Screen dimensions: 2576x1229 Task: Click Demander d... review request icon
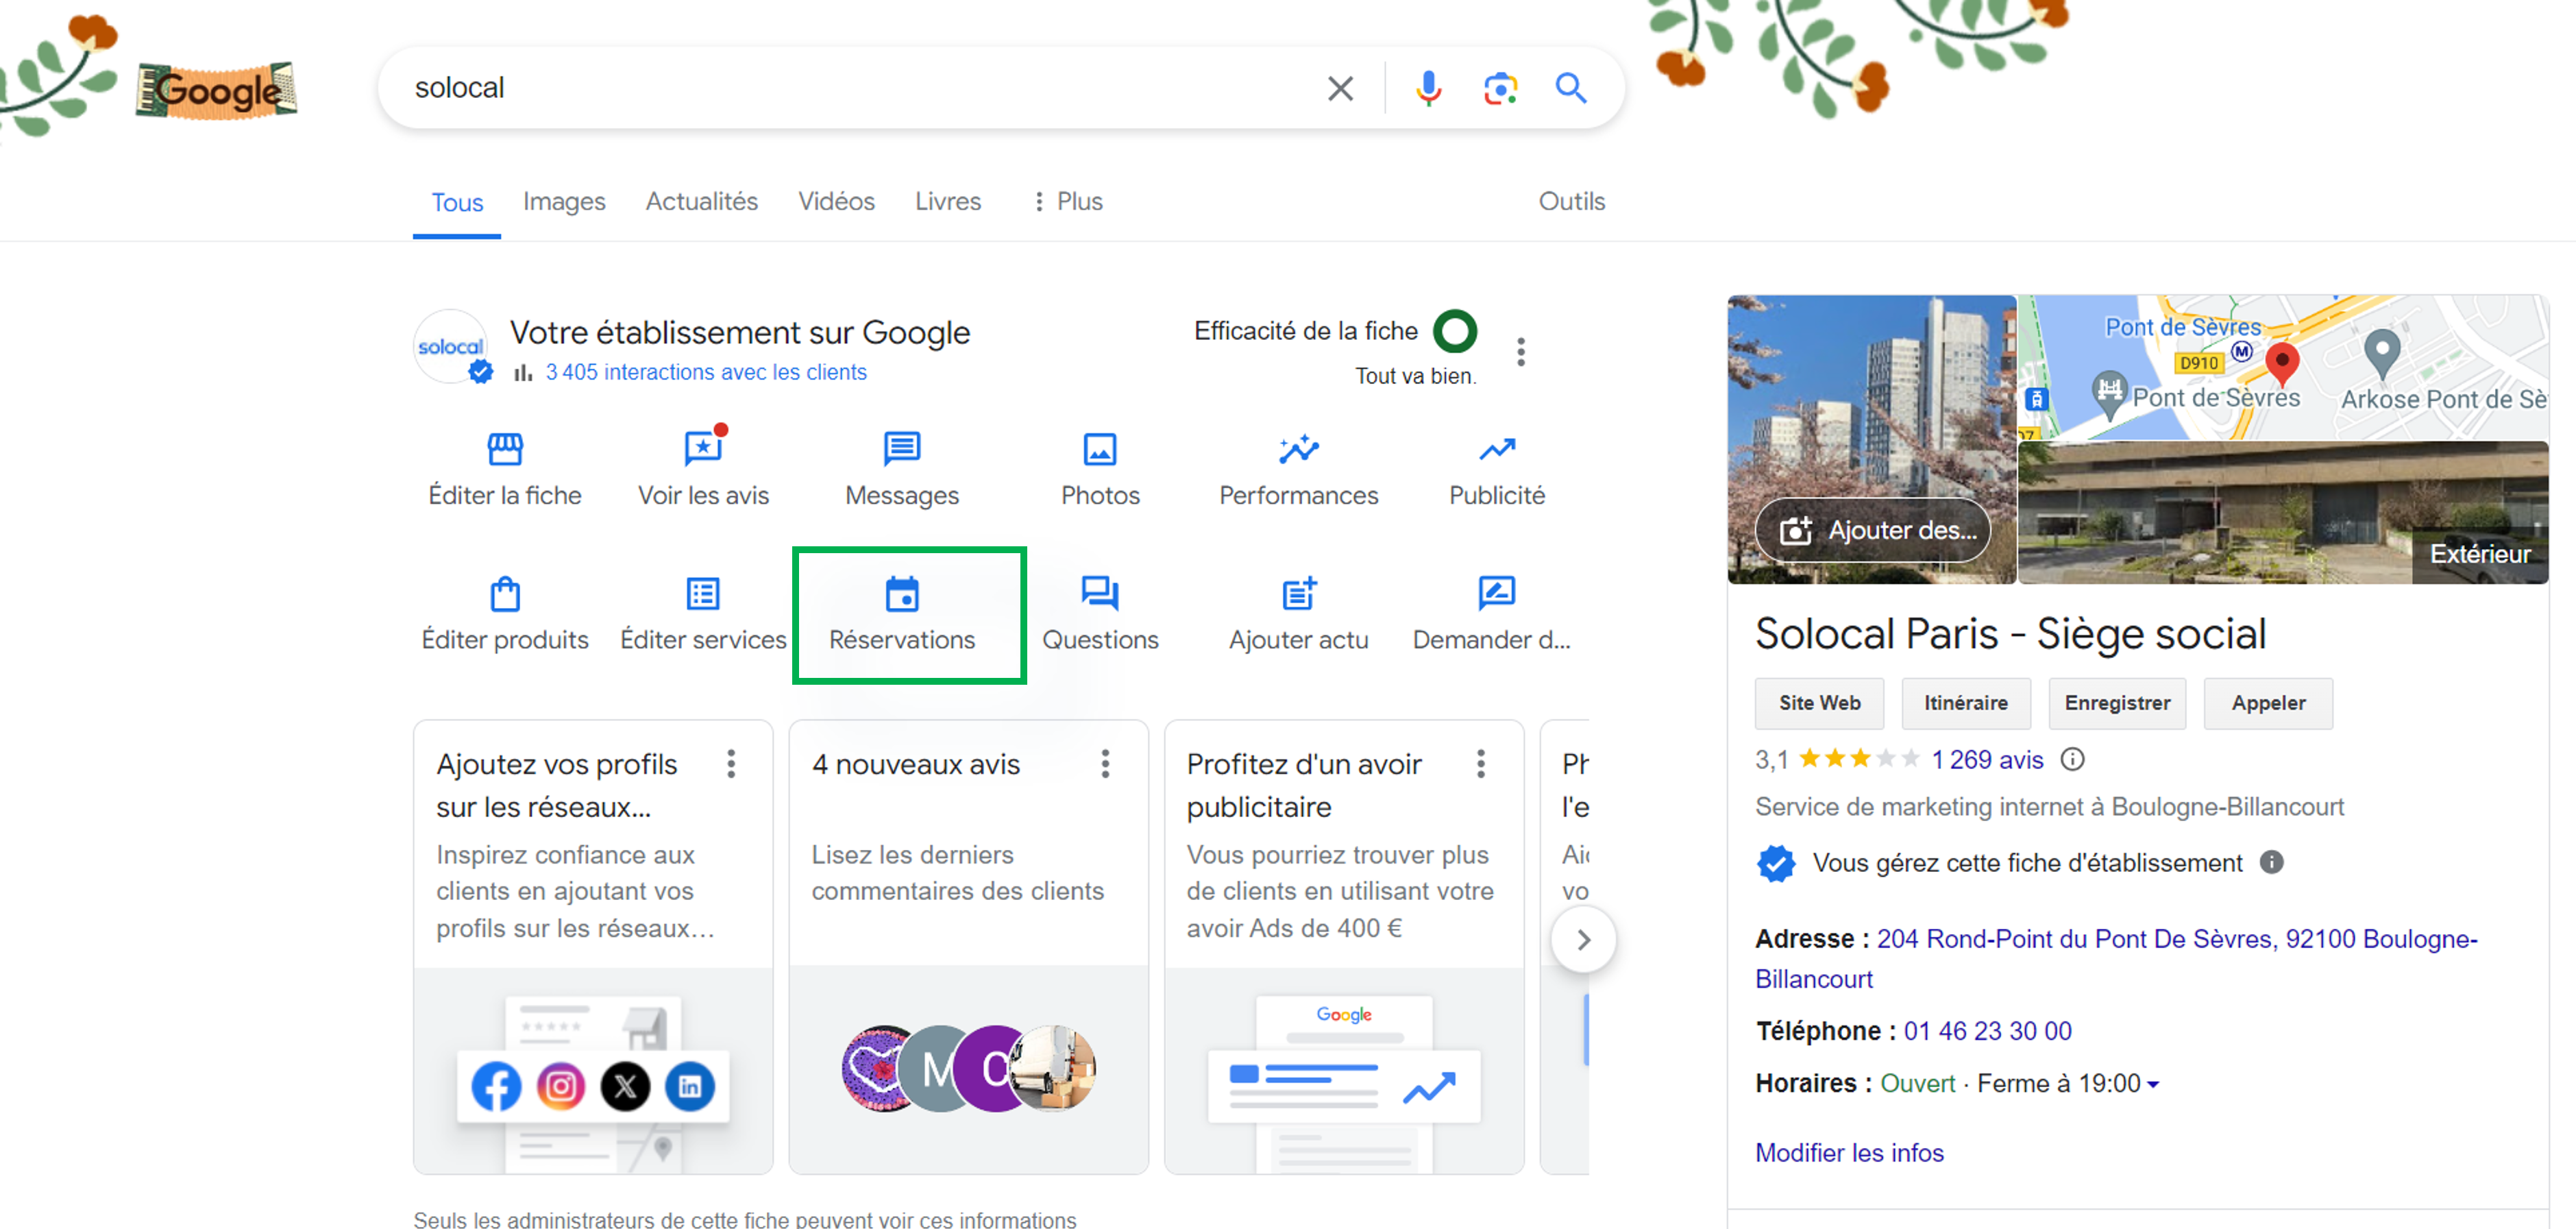(1496, 594)
